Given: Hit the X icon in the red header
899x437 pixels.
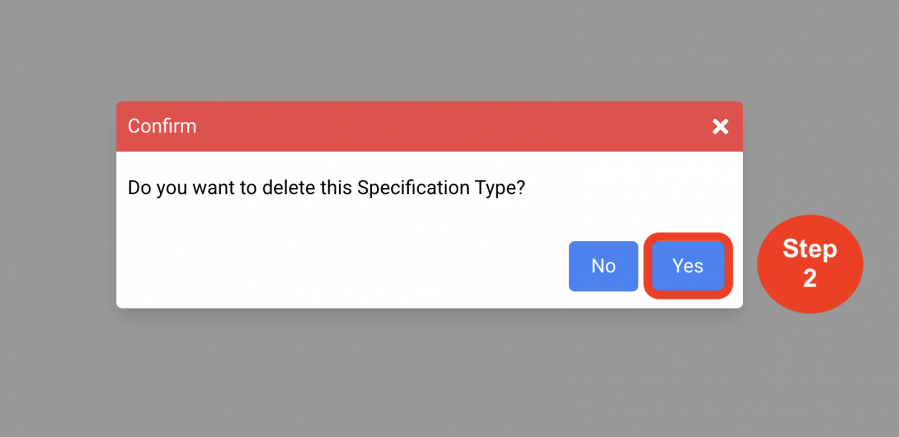Looking at the screenshot, I should (720, 127).
